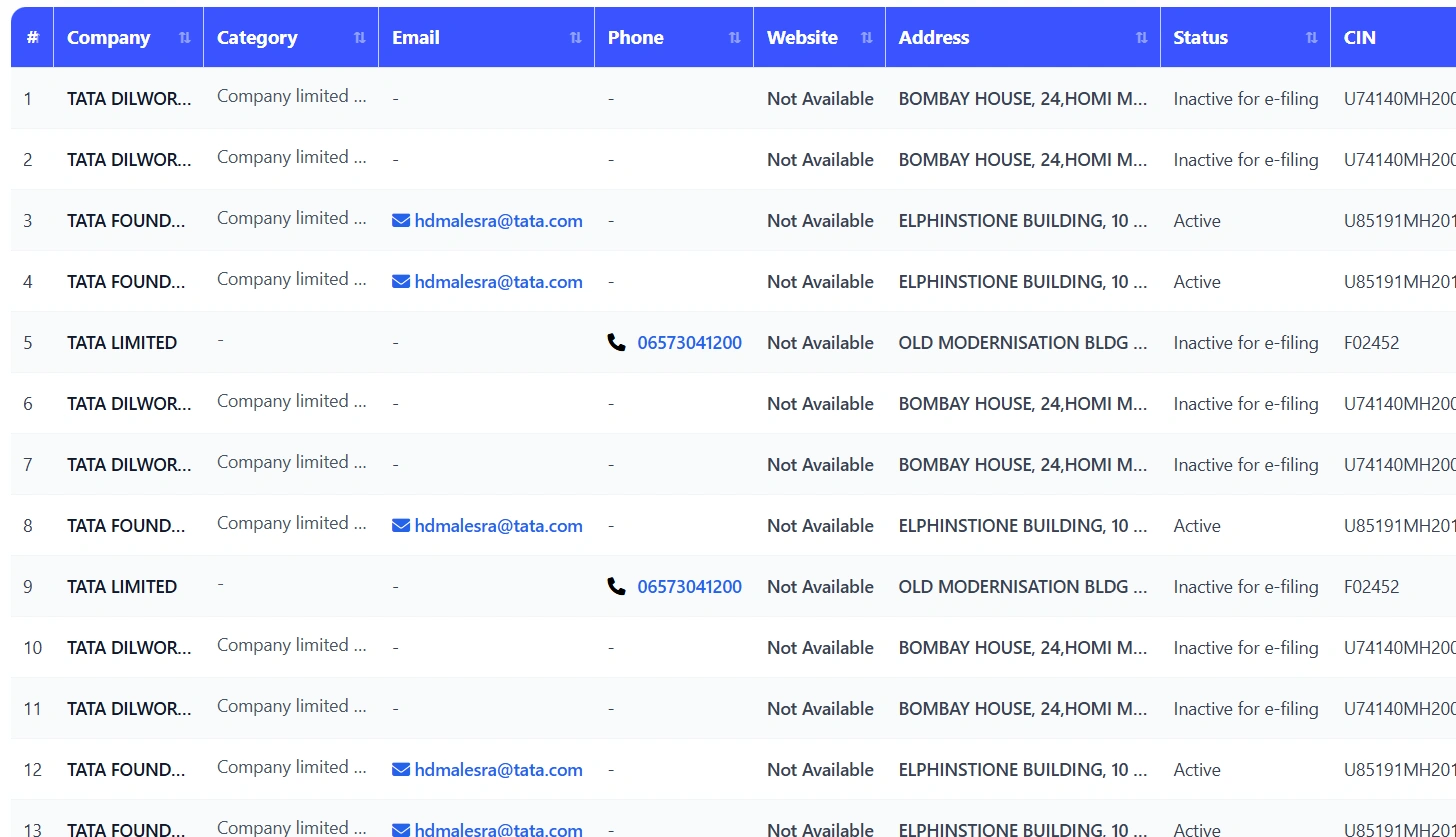Click TATA FOUND... company name in row 12
Viewport: 1456px width, 837px height.
coord(126,770)
